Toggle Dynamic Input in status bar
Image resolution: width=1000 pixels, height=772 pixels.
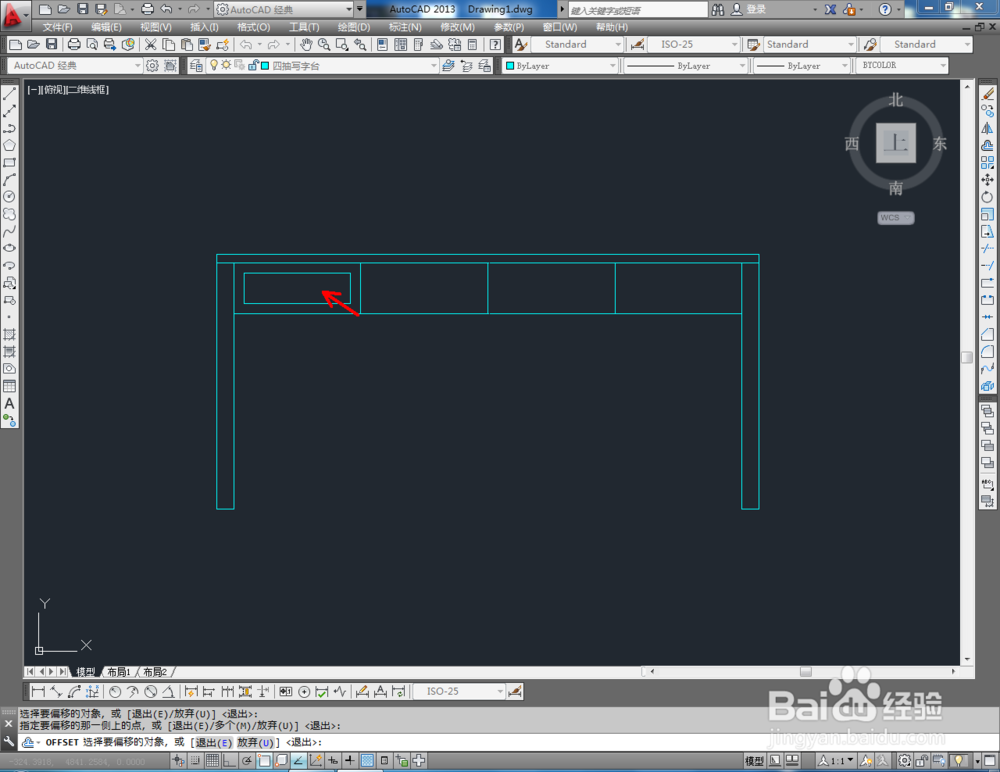tap(333, 760)
